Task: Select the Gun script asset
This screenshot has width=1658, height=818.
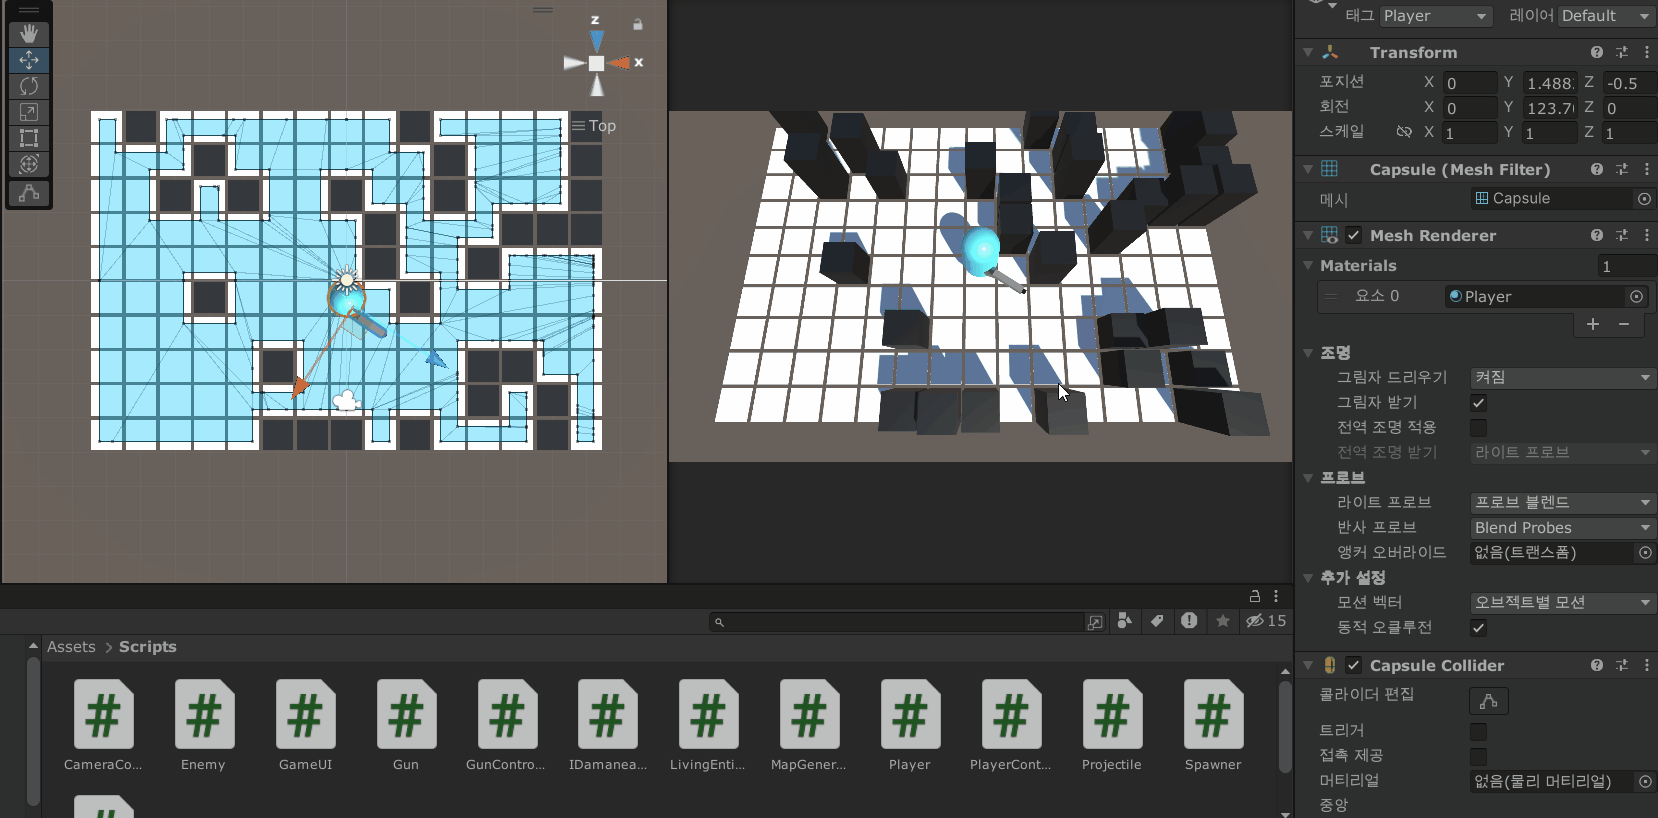Action: tap(406, 726)
